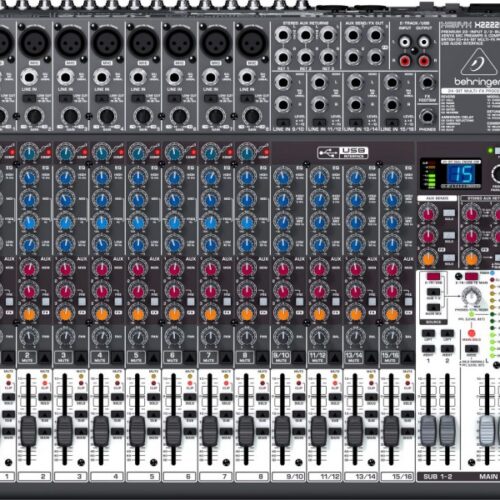Click the channel 15/16 balance knob
The width and height of the screenshot is (500, 500).
392,337
